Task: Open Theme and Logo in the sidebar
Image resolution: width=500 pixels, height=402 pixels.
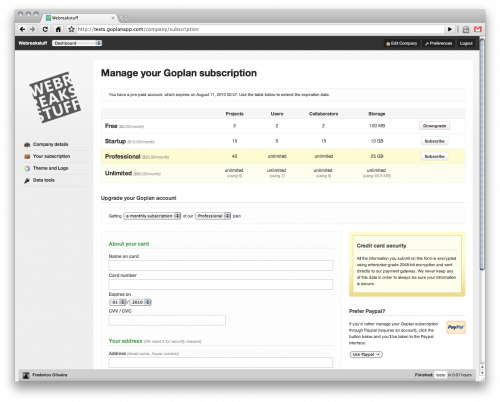Action: pyautogui.click(x=50, y=168)
